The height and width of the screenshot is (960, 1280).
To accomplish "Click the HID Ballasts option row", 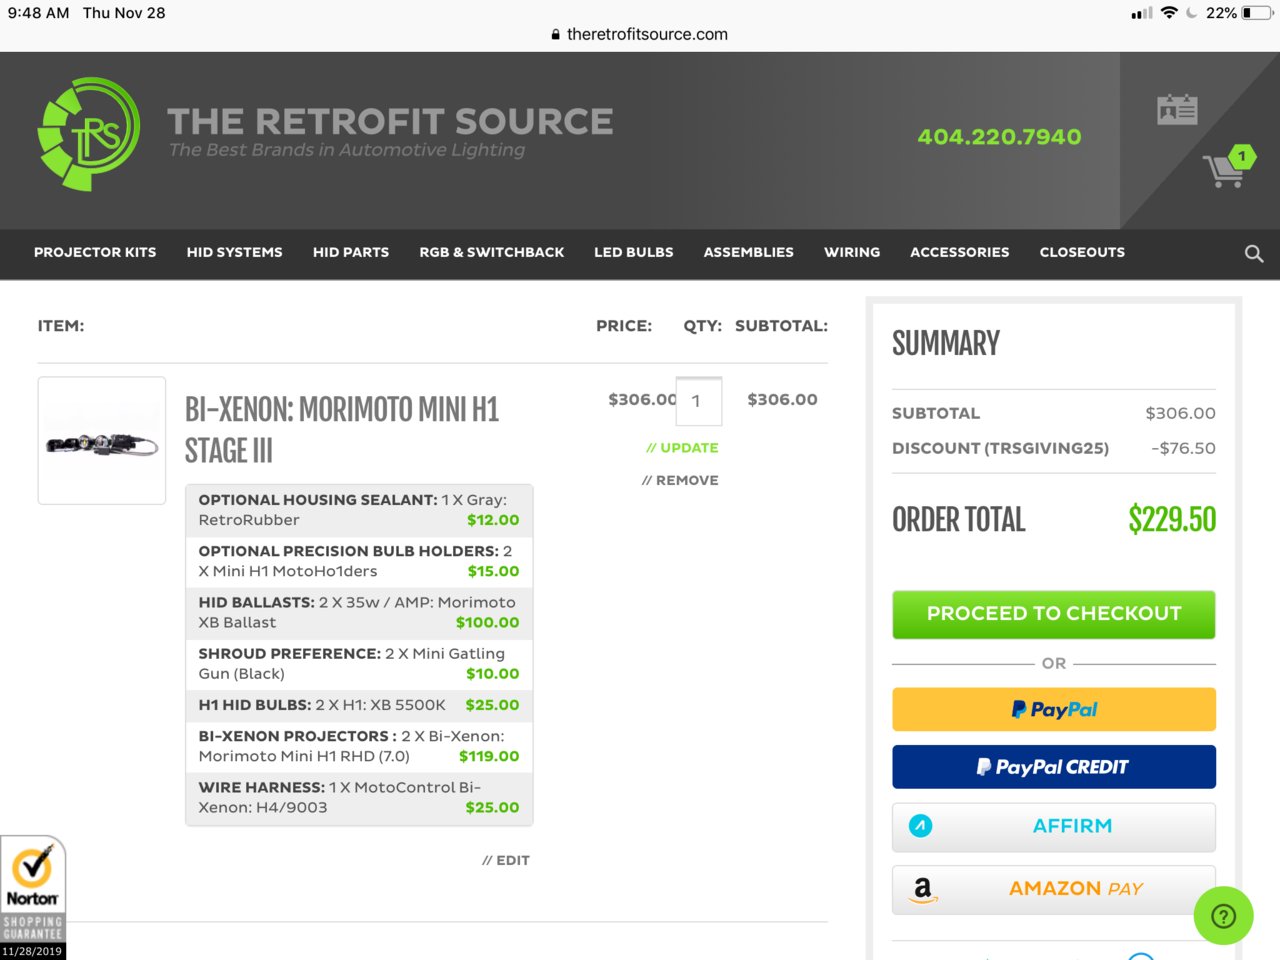I will 359,612.
